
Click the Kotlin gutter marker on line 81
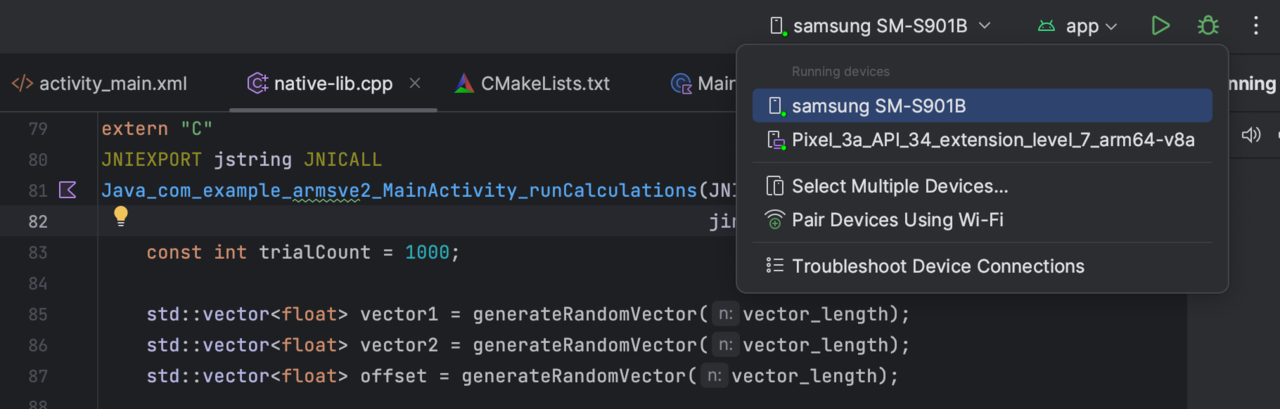click(68, 189)
